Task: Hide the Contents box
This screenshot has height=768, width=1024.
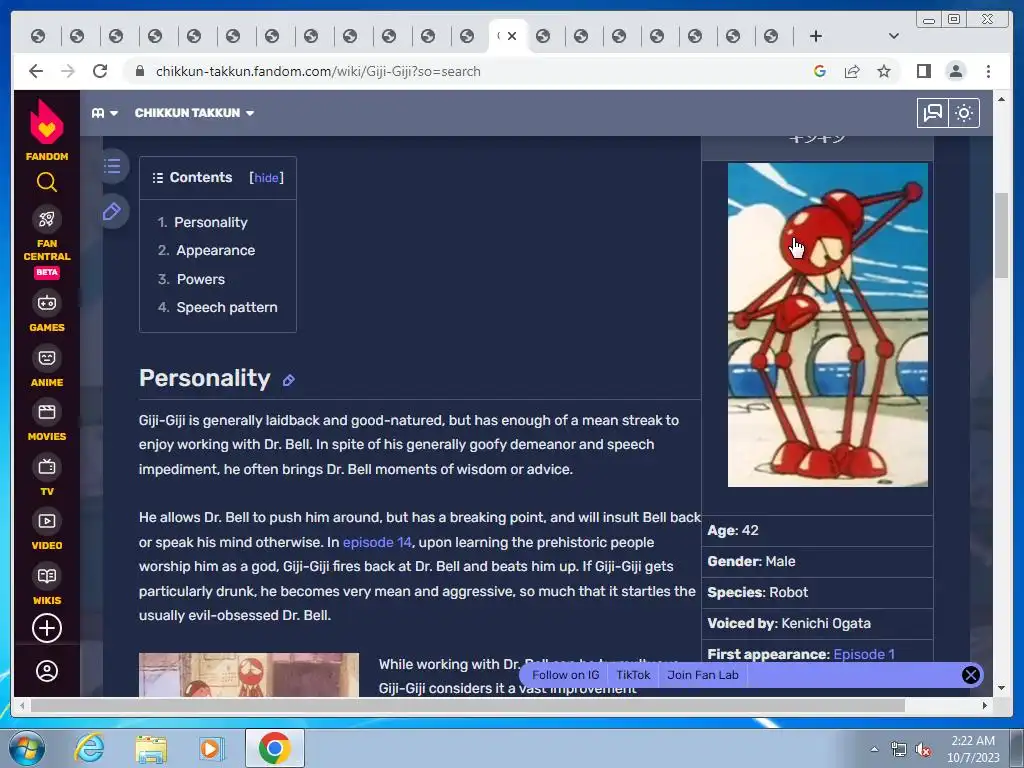Action: pos(266,178)
